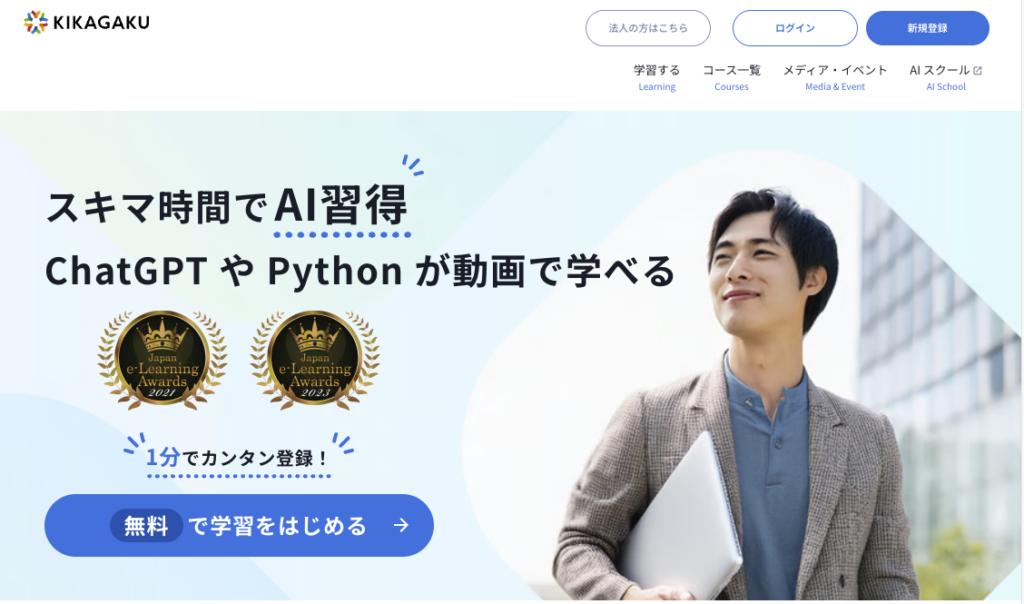Click the スキマ時間でAI習得 headline
Image resolution: width=1024 pixels, height=604 pixels.
click(227, 206)
